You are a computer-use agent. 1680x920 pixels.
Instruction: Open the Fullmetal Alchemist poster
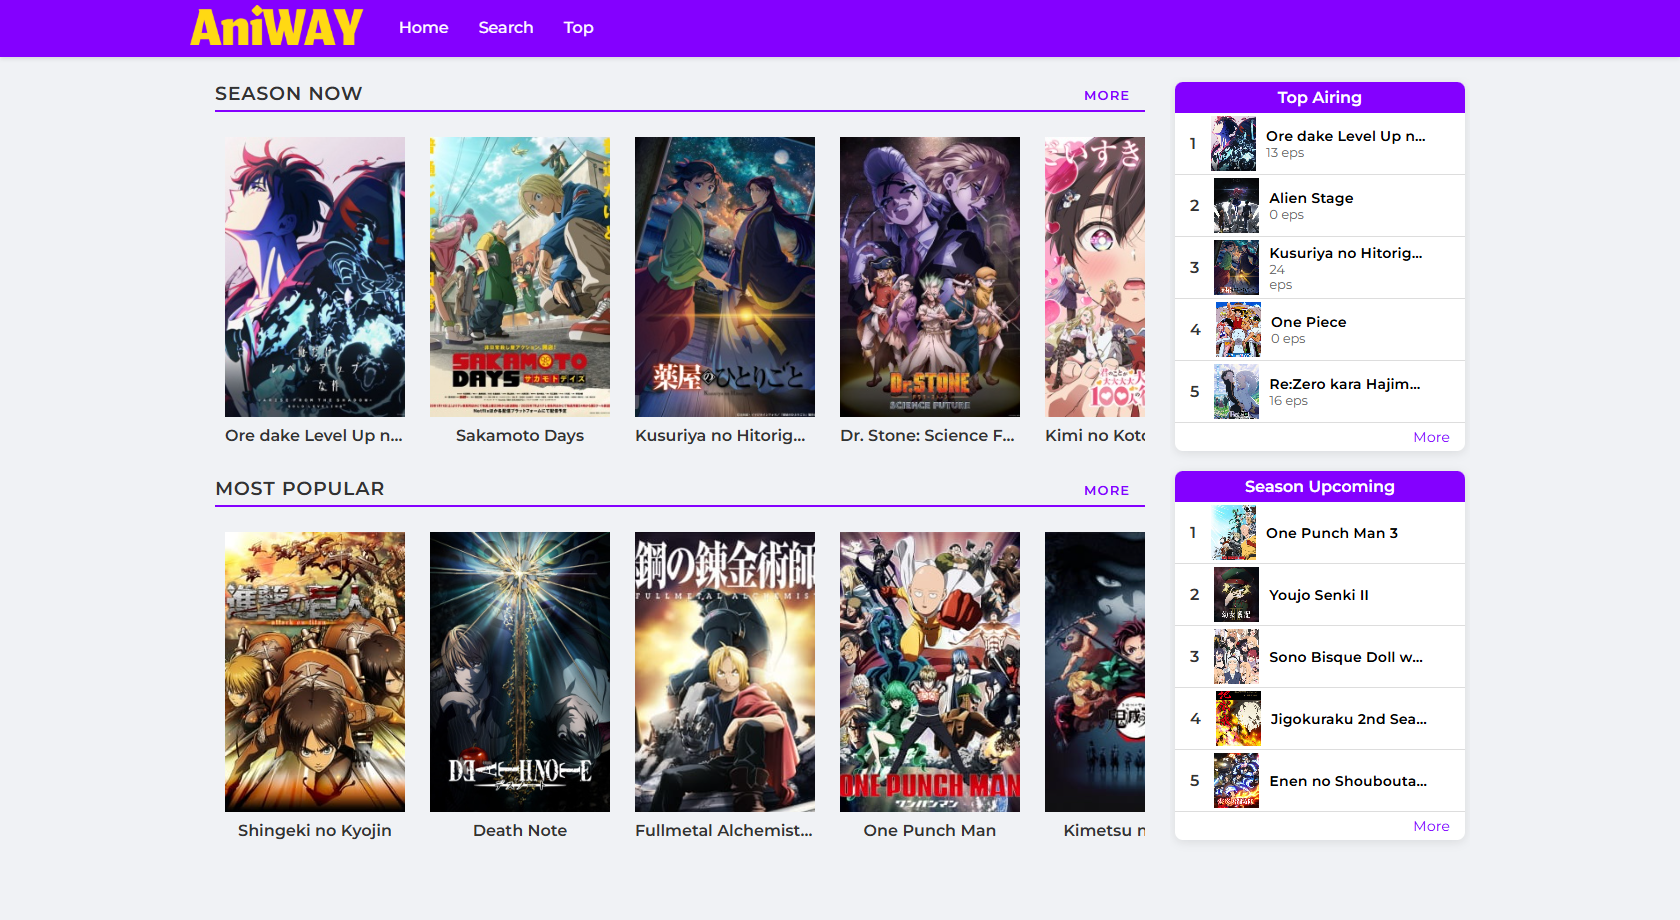pyautogui.click(x=725, y=672)
